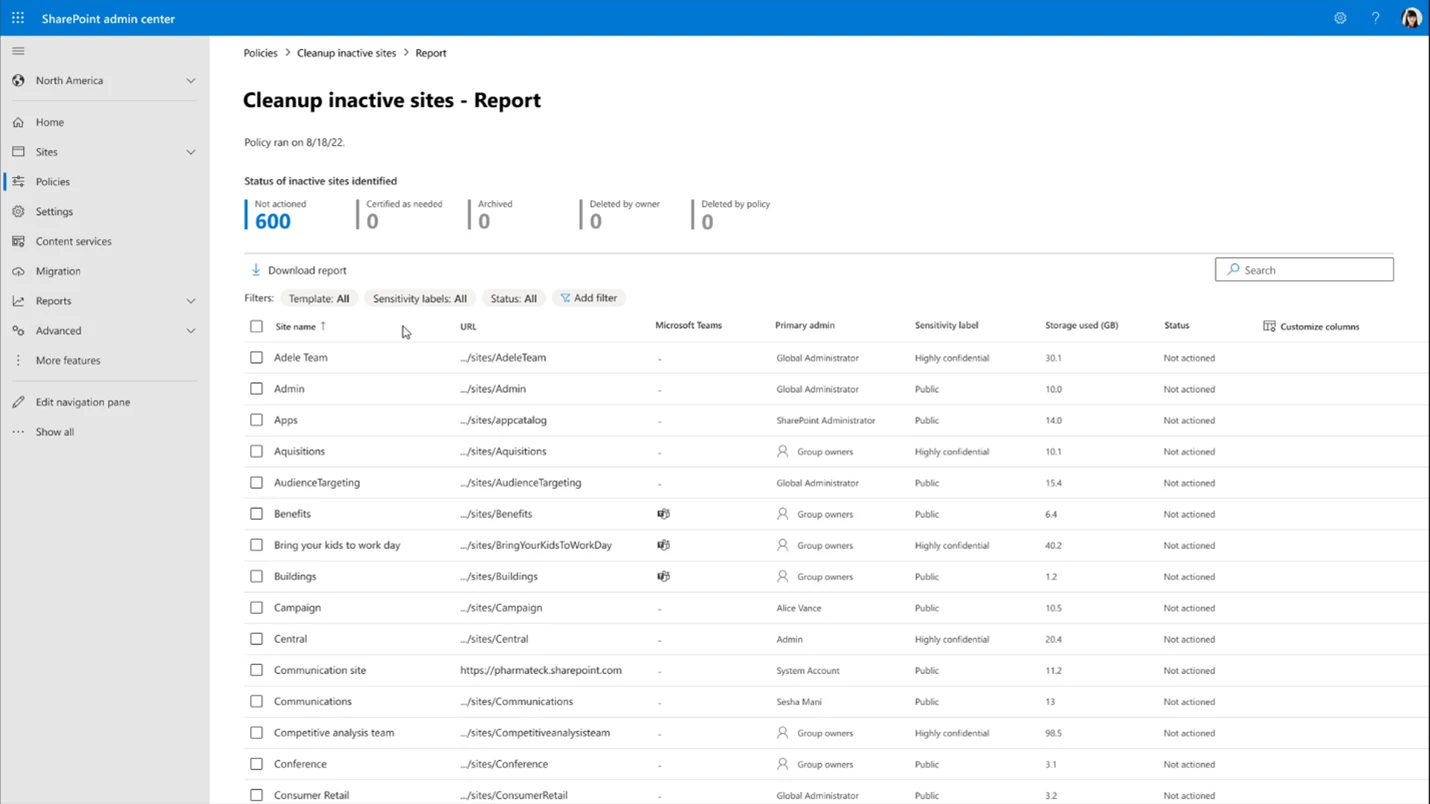Open Home from the navigation pane

47,121
